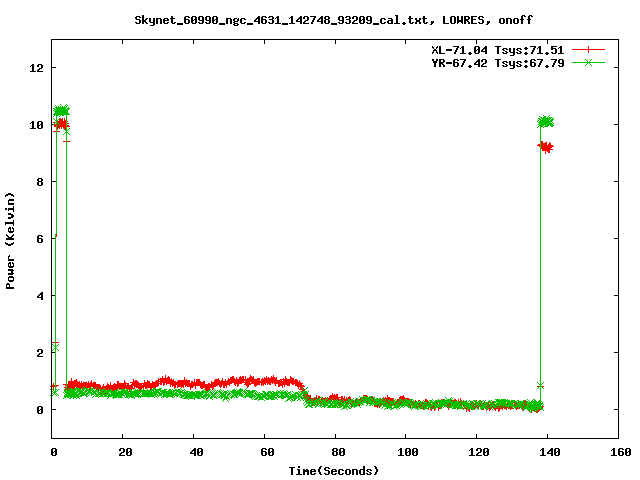Click the 20 tick label on time axis
The image size is (640, 480).
coord(124,452)
